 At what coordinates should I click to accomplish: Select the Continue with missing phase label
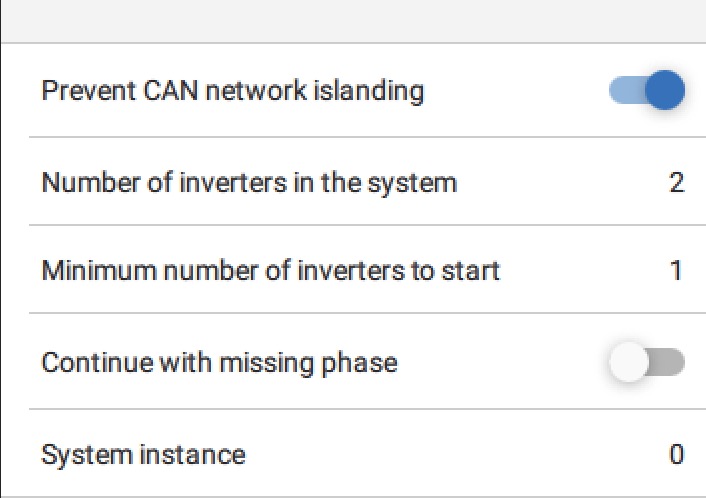(219, 362)
